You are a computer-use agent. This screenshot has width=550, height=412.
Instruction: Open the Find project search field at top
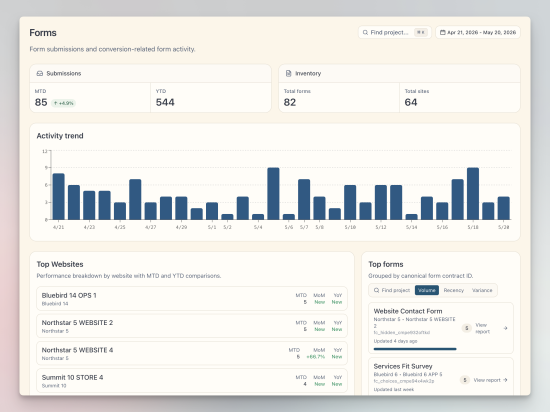click(x=395, y=32)
